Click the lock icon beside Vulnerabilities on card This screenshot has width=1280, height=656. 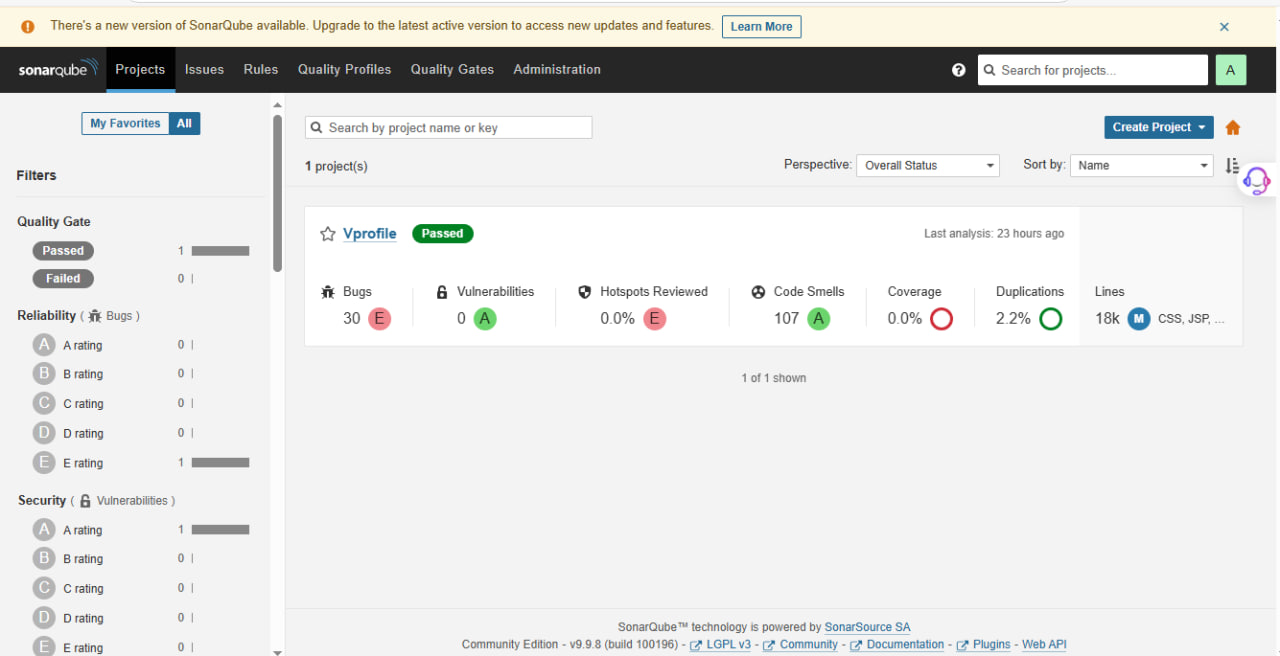pos(442,292)
